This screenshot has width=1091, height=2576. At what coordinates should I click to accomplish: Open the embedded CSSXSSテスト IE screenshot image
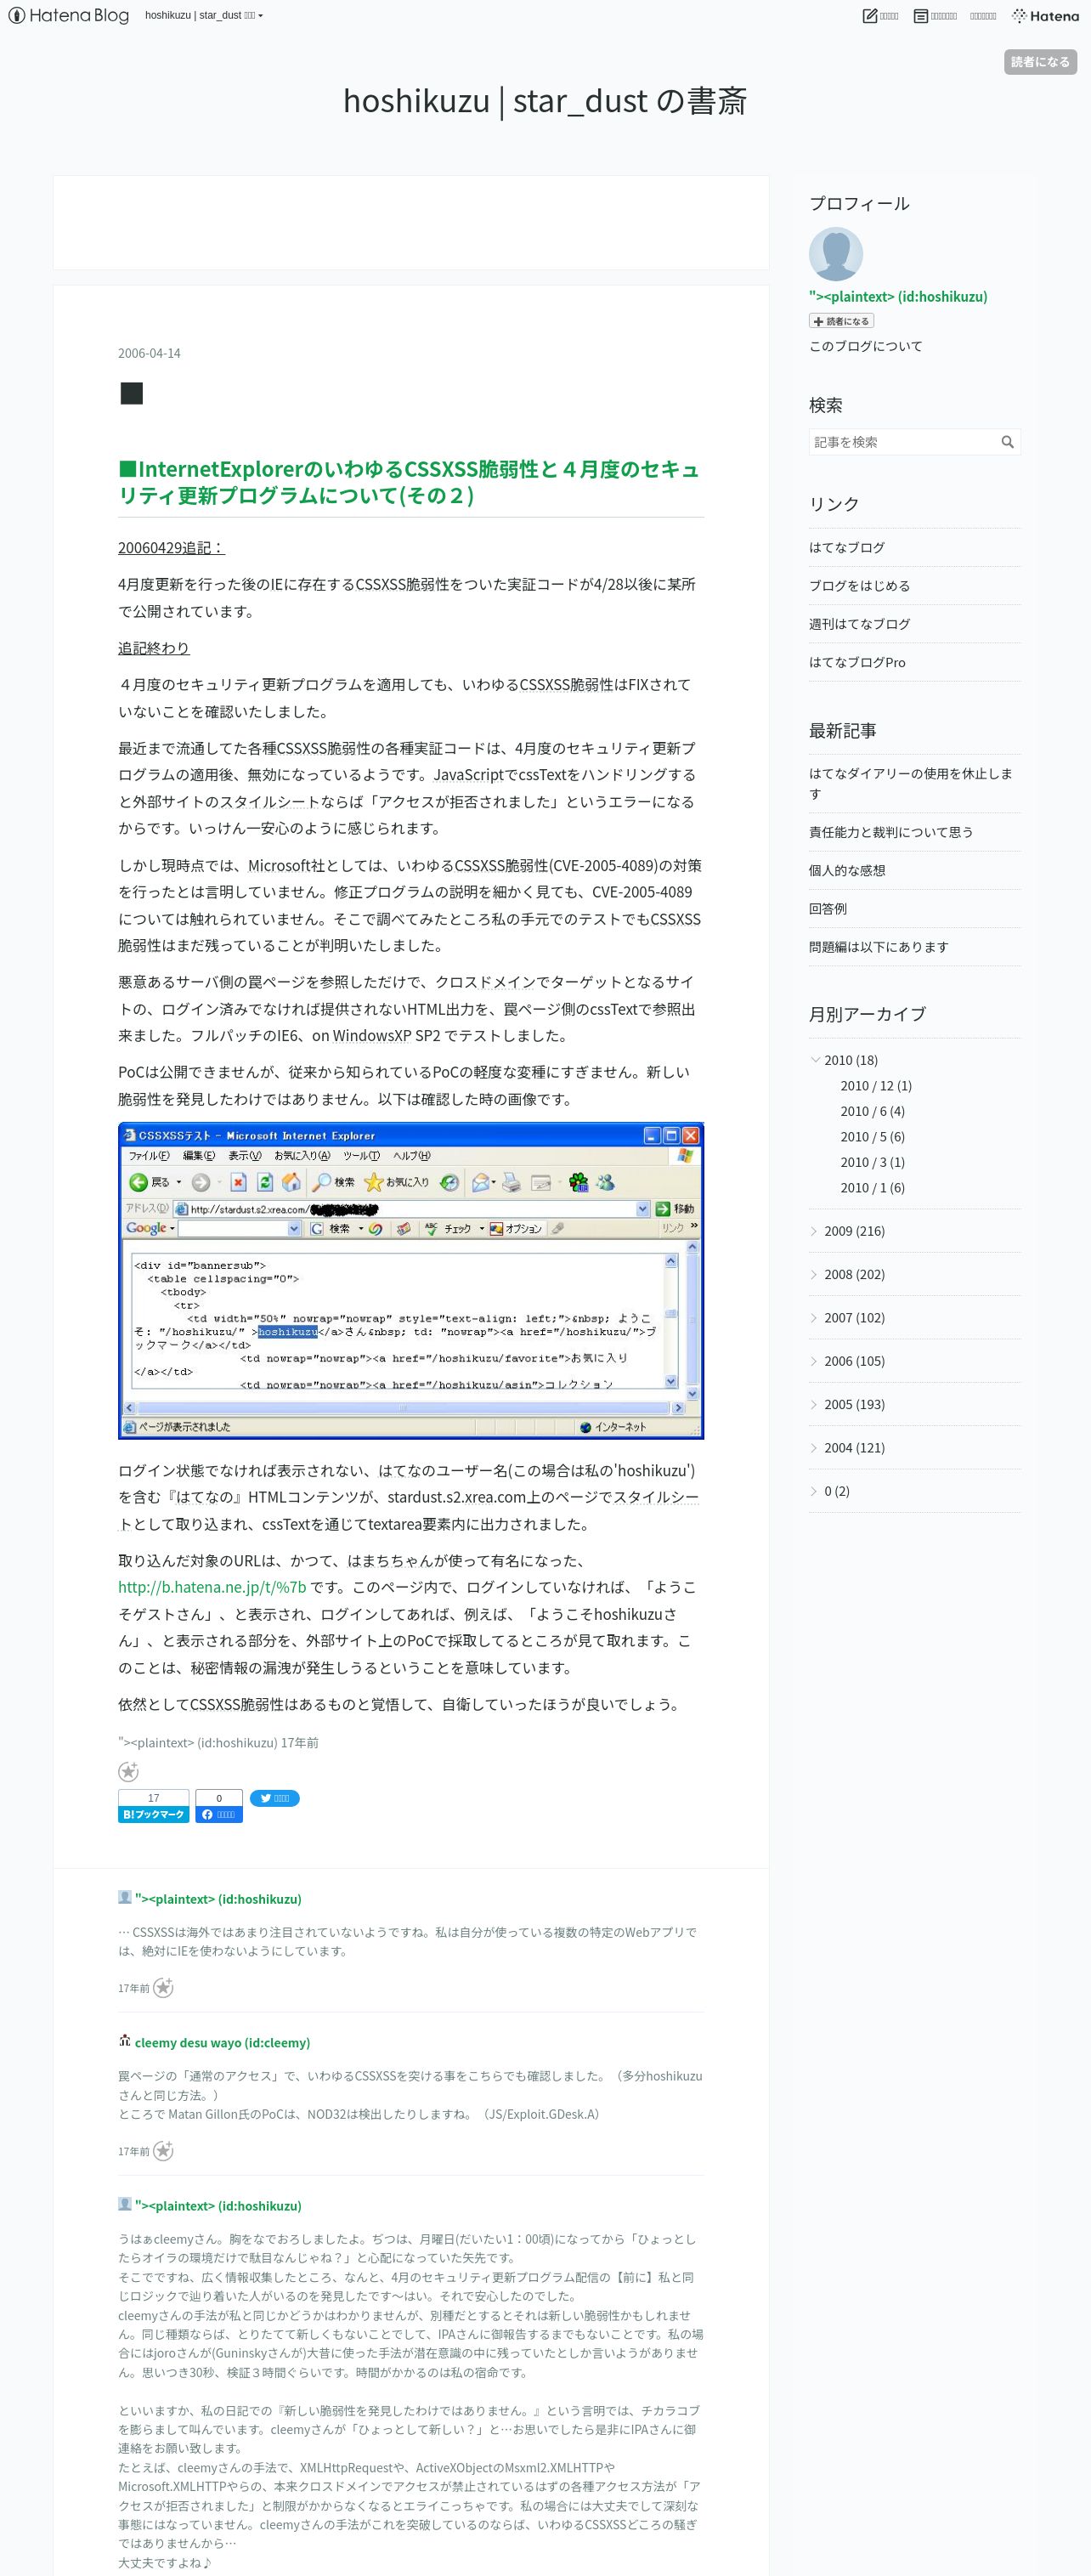click(411, 1281)
